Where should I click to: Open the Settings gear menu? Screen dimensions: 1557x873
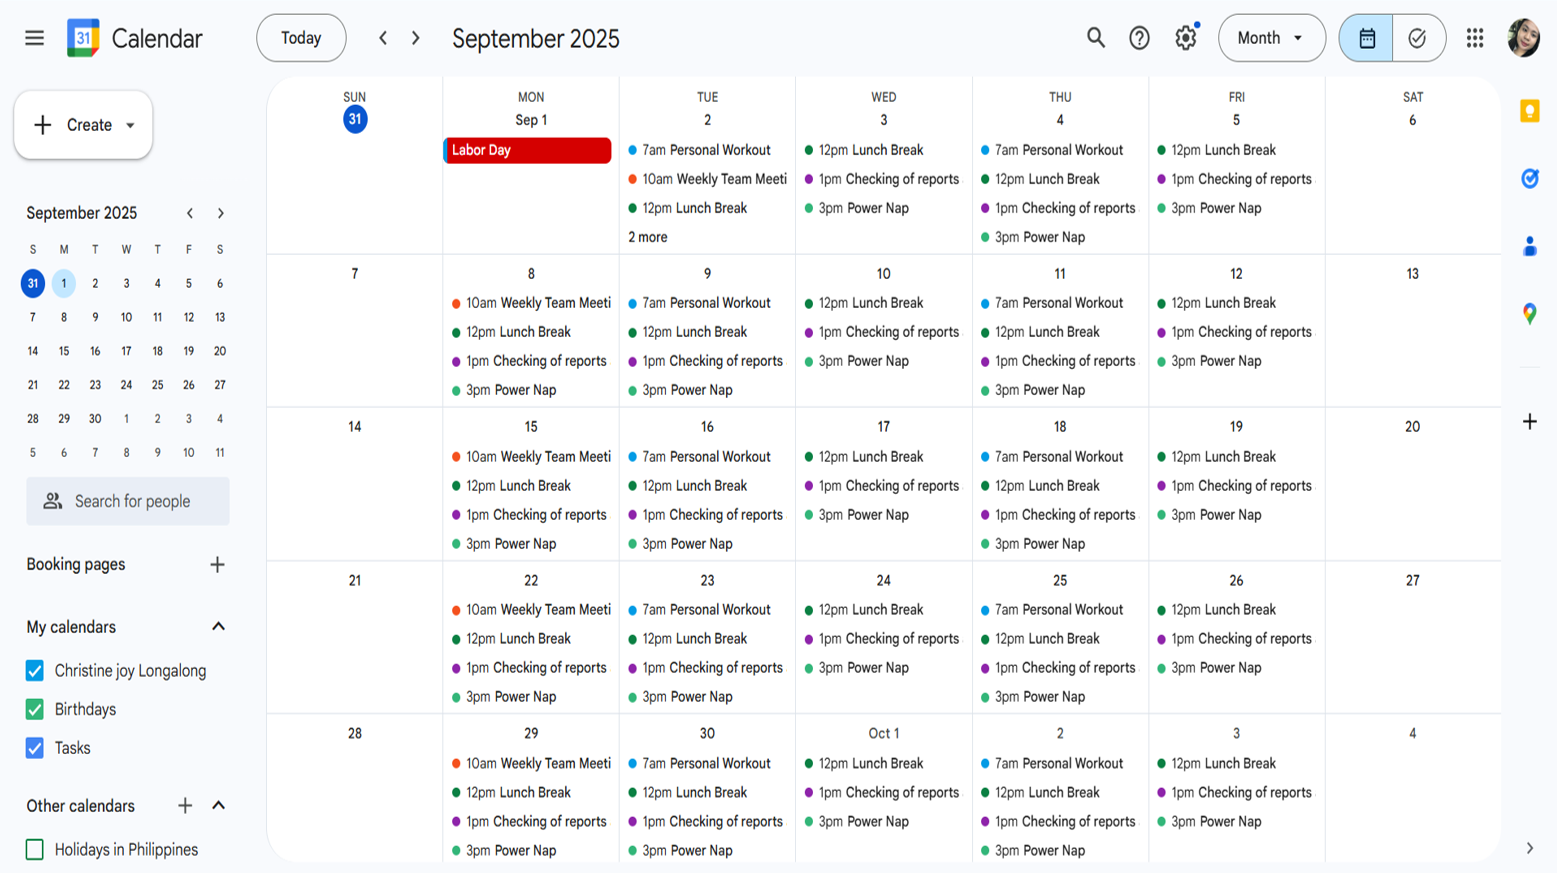[x=1185, y=38]
